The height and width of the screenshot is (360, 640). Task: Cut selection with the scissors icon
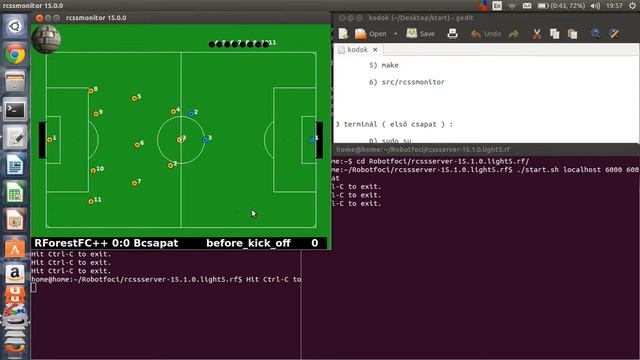click(537, 34)
